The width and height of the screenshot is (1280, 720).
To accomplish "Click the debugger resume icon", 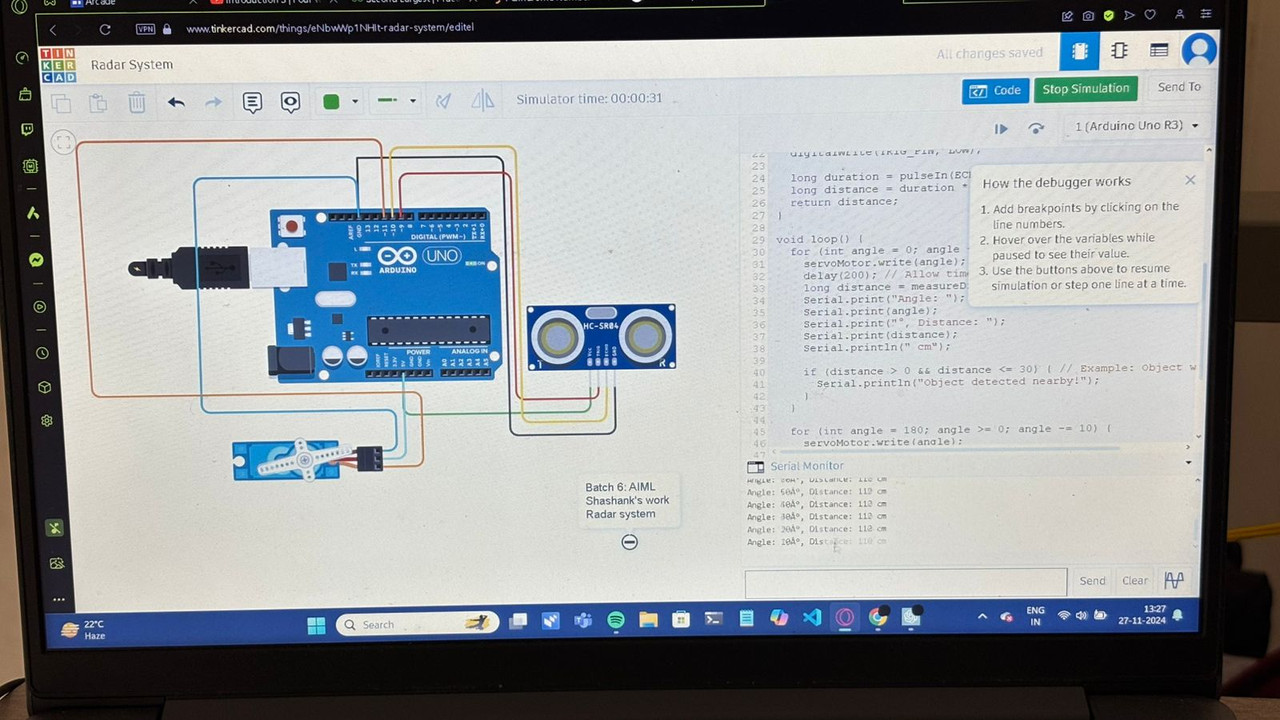I will [1000, 129].
